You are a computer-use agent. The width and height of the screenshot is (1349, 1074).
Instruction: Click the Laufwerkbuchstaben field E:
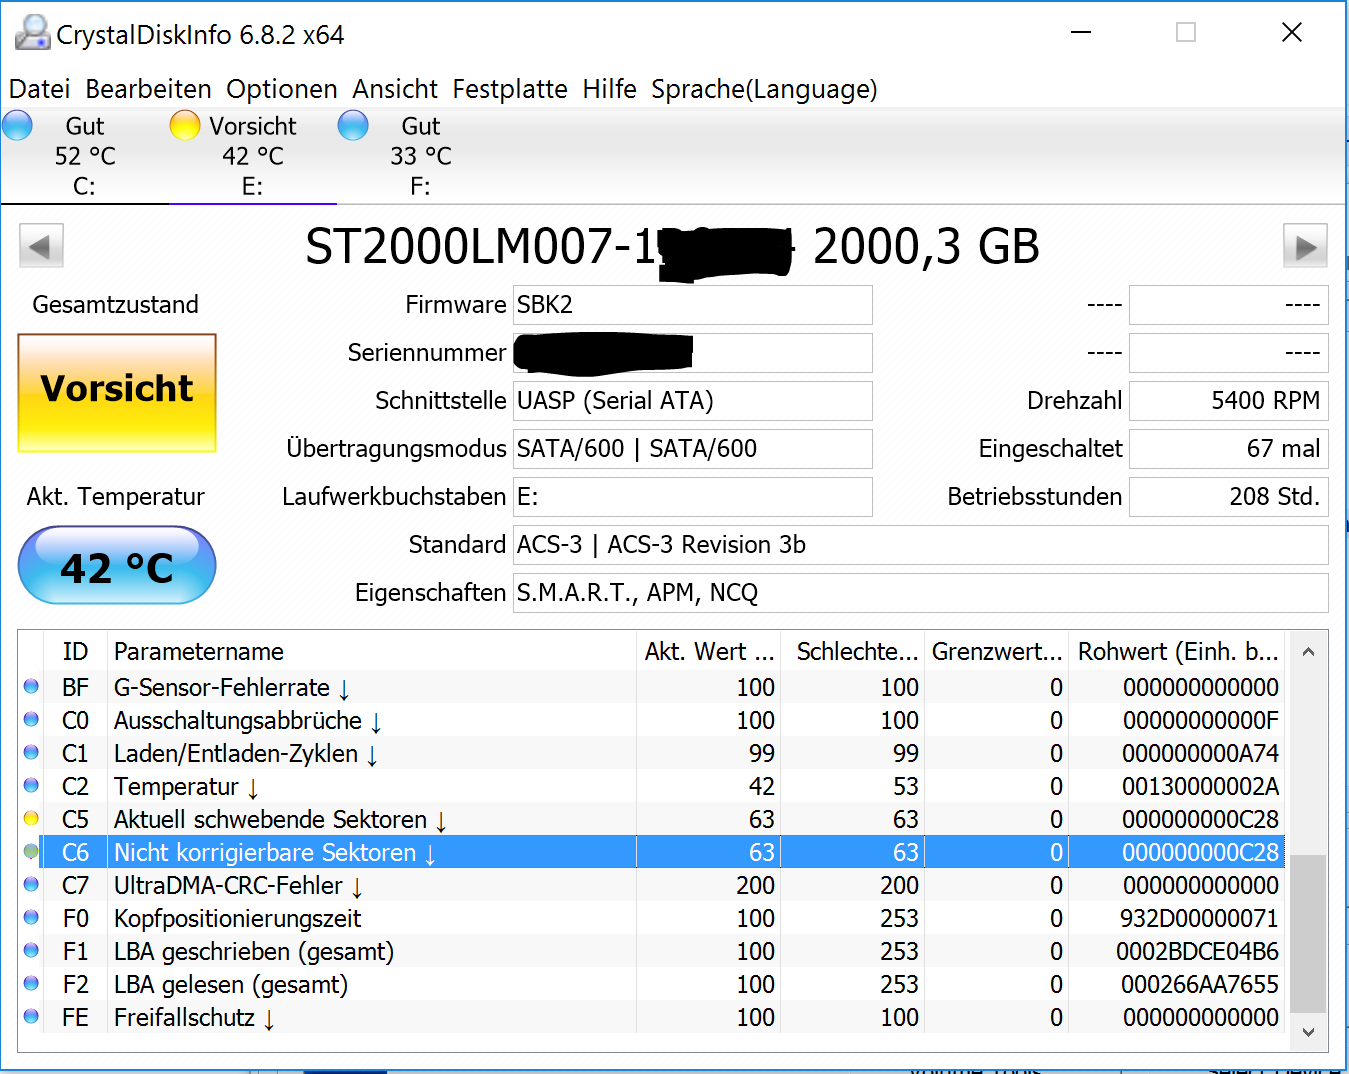(x=692, y=497)
